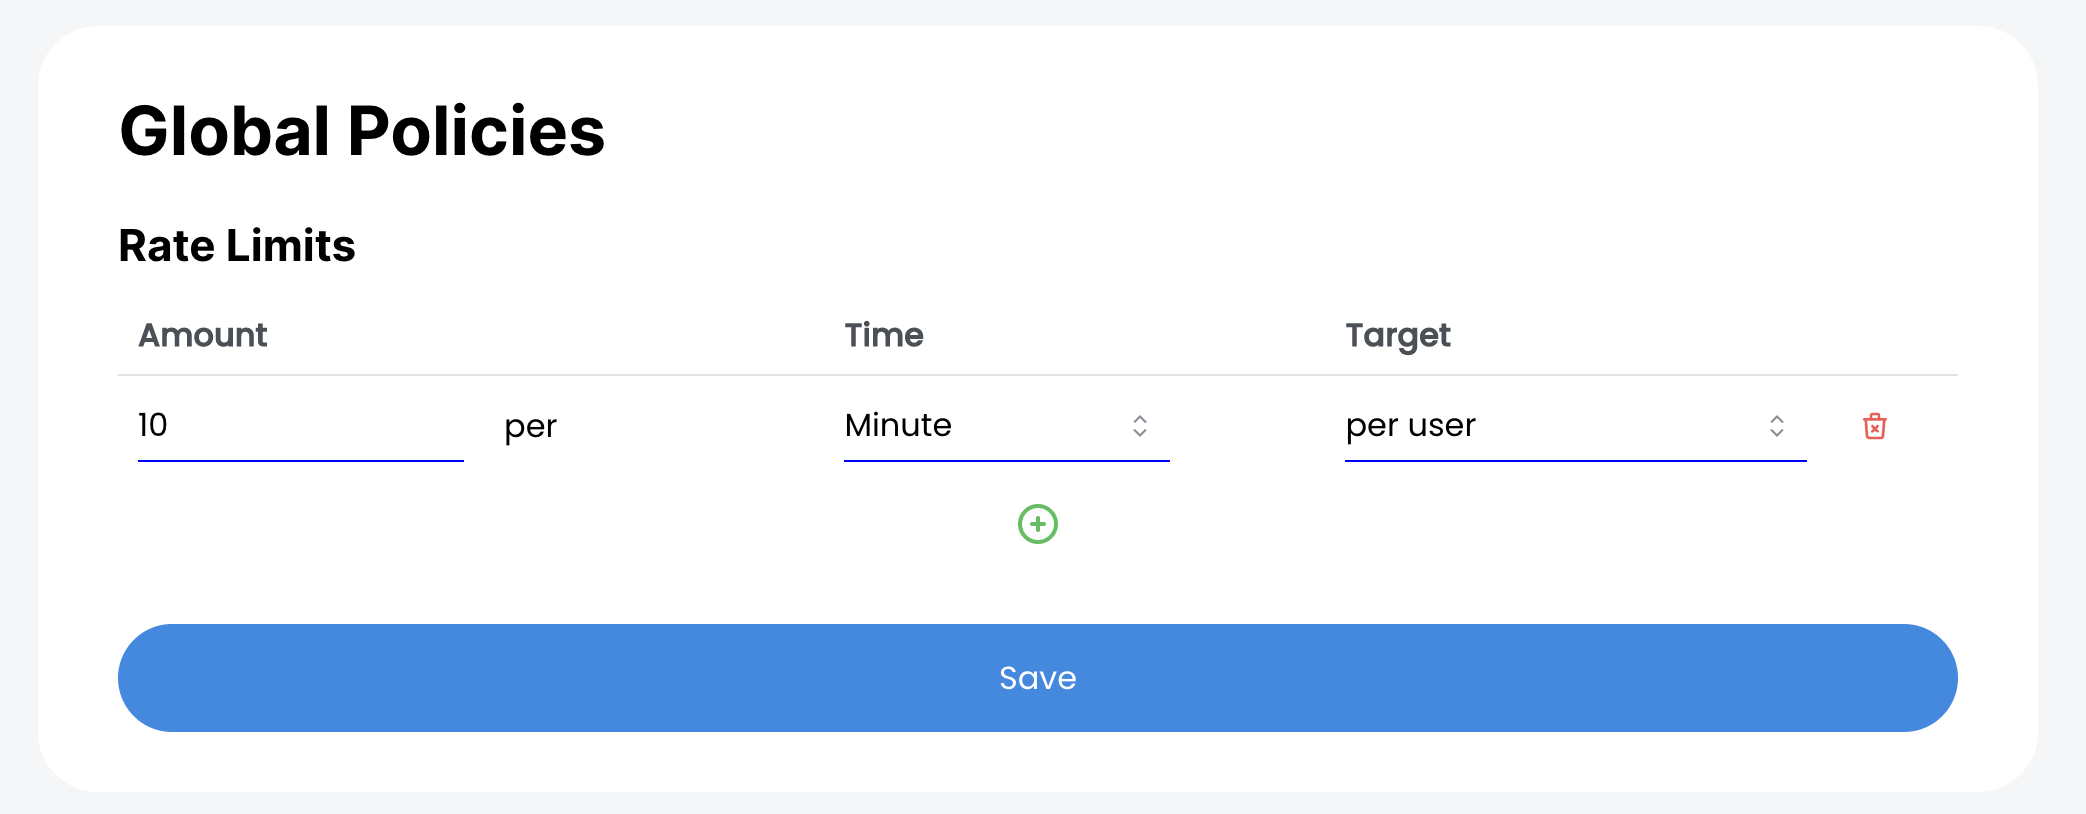The width and height of the screenshot is (2086, 814).
Task: Click the Minute text in the Time selector
Action: [x=898, y=425]
